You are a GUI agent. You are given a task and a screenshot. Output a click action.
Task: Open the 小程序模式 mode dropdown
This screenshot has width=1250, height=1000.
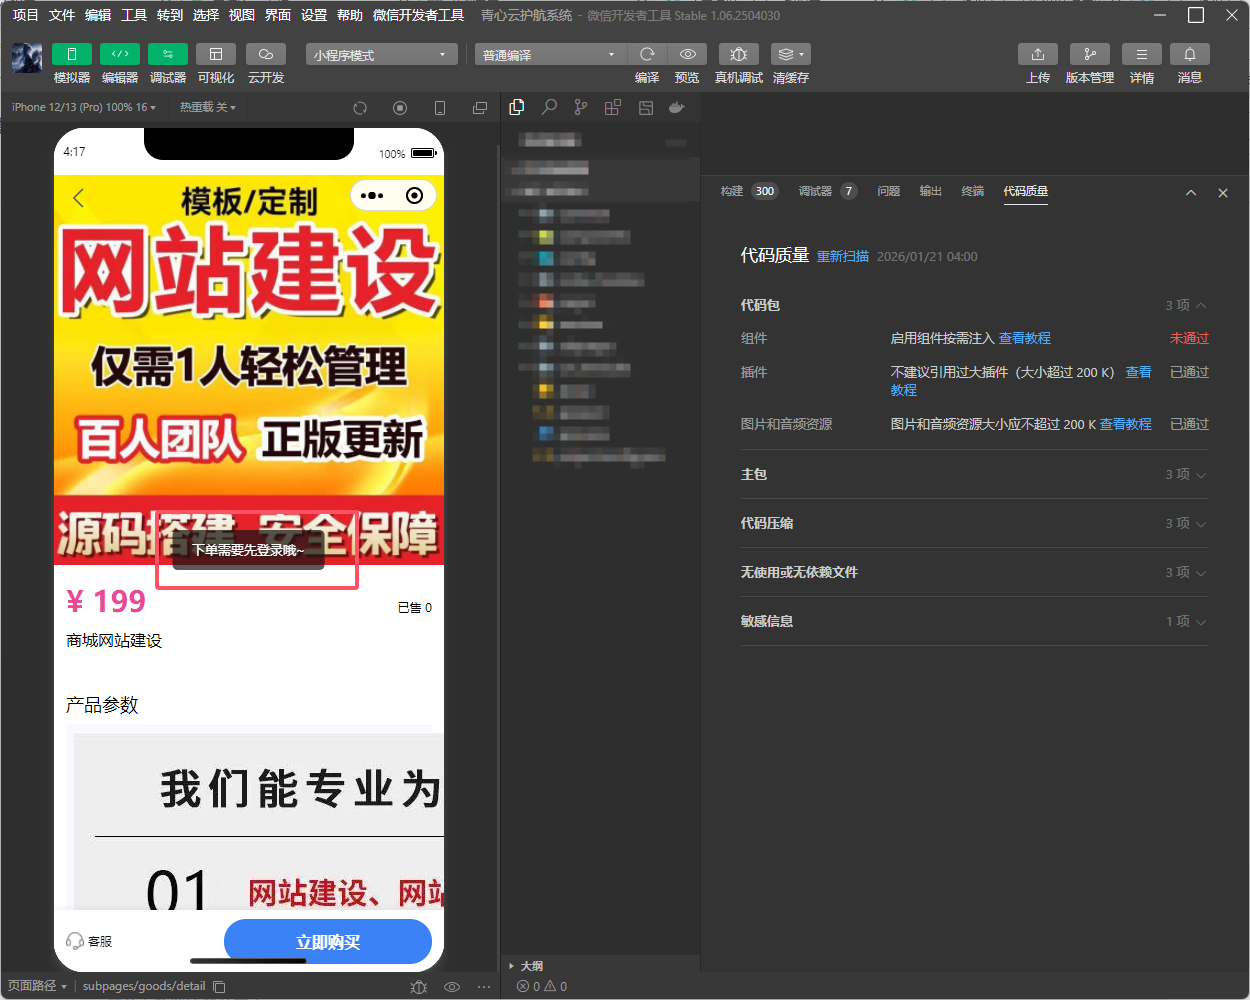pos(382,55)
